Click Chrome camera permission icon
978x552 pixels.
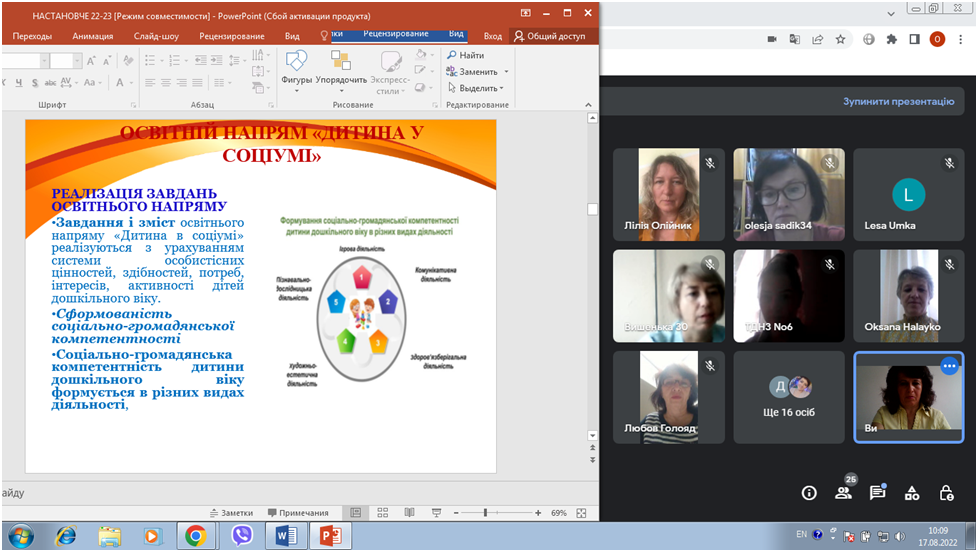pyautogui.click(x=772, y=39)
